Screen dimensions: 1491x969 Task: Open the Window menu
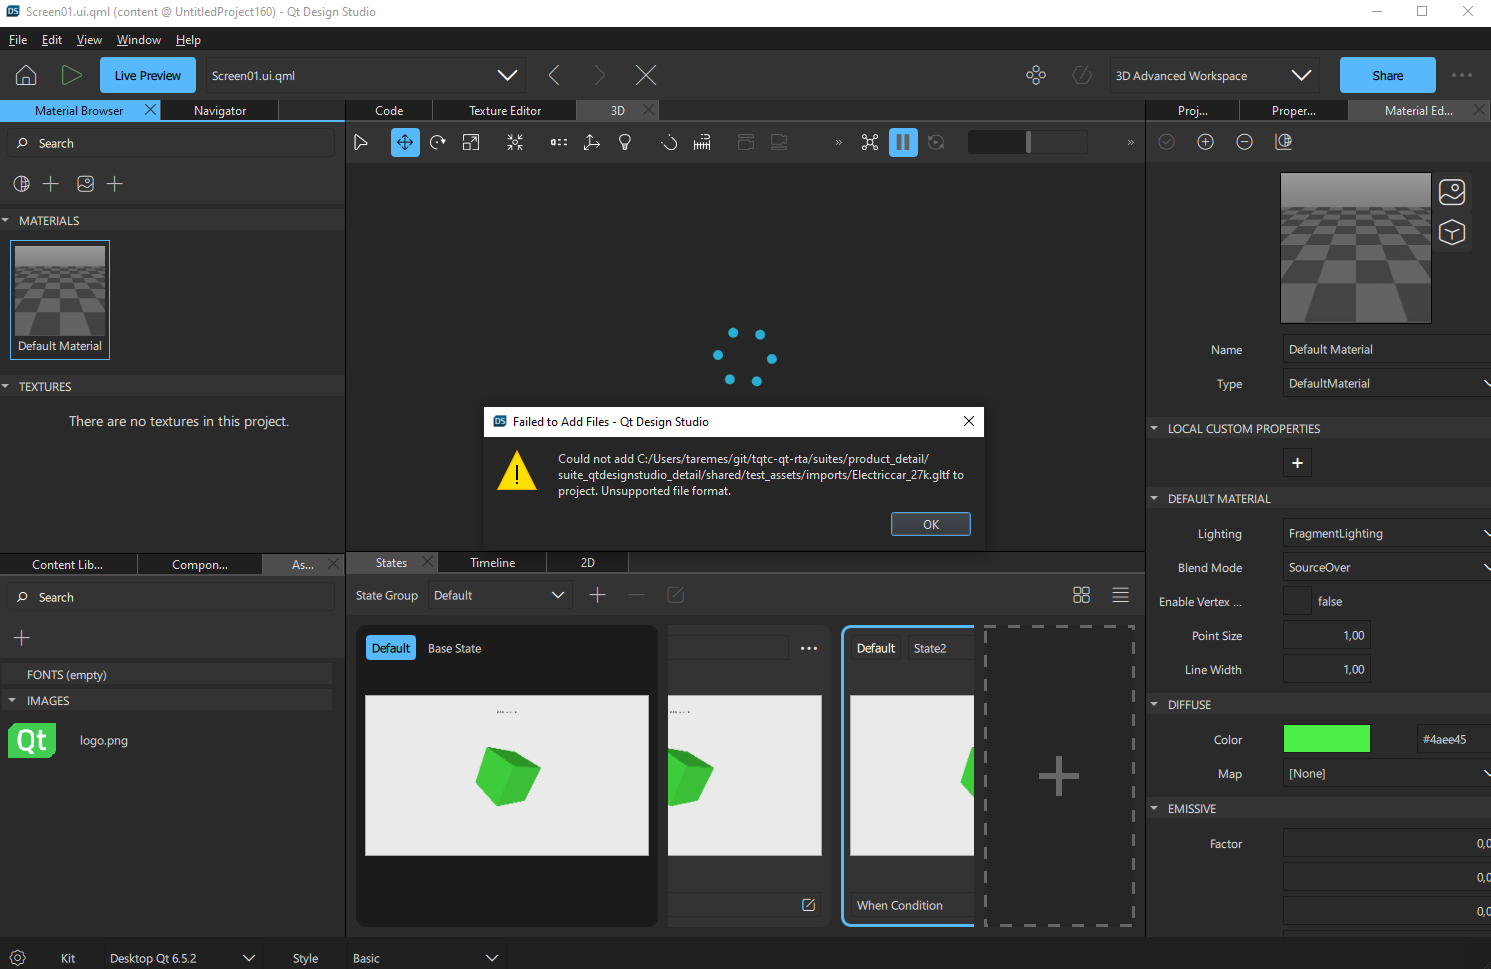click(138, 40)
